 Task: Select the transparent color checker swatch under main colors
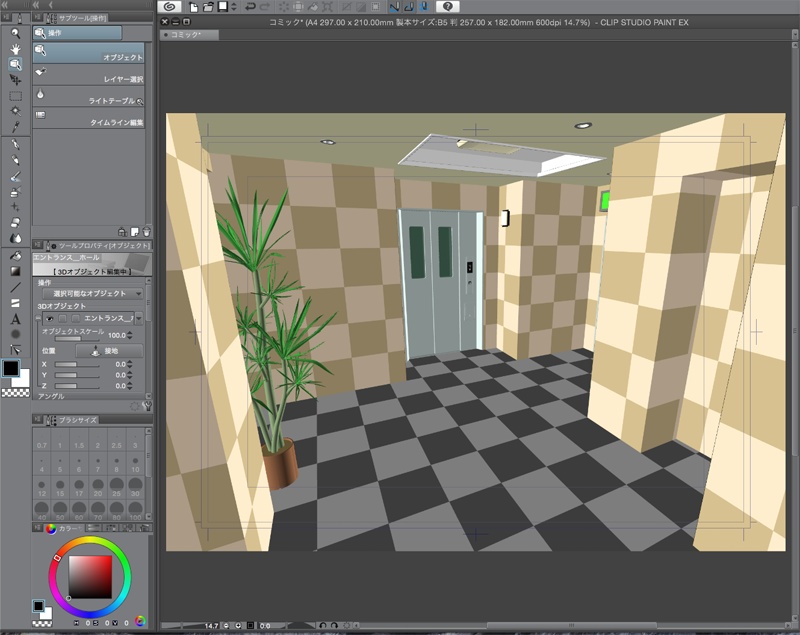pyautogui.click(x=15, y=393)
